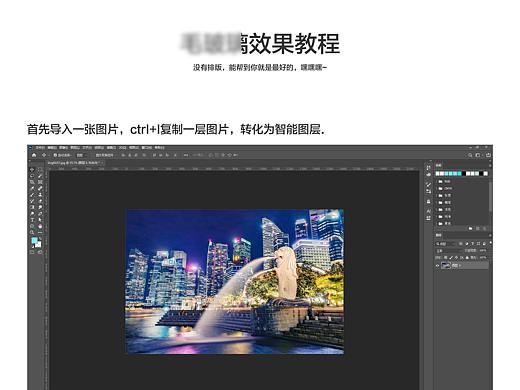Viewport: 520px width, 390px height.
Task: Open the layer filter kind dropdown
Action: 446,244
